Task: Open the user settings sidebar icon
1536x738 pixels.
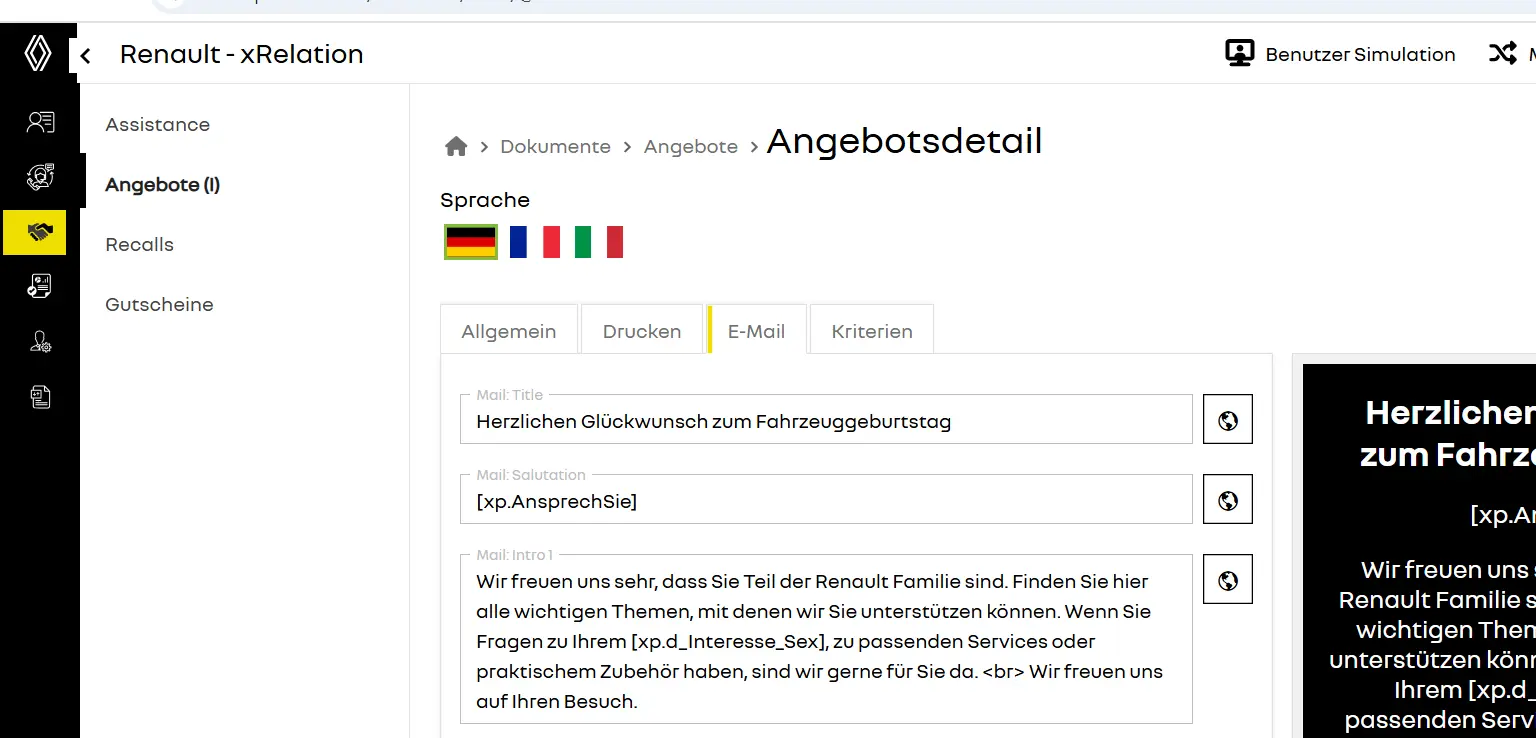Action: pos(40,342)
